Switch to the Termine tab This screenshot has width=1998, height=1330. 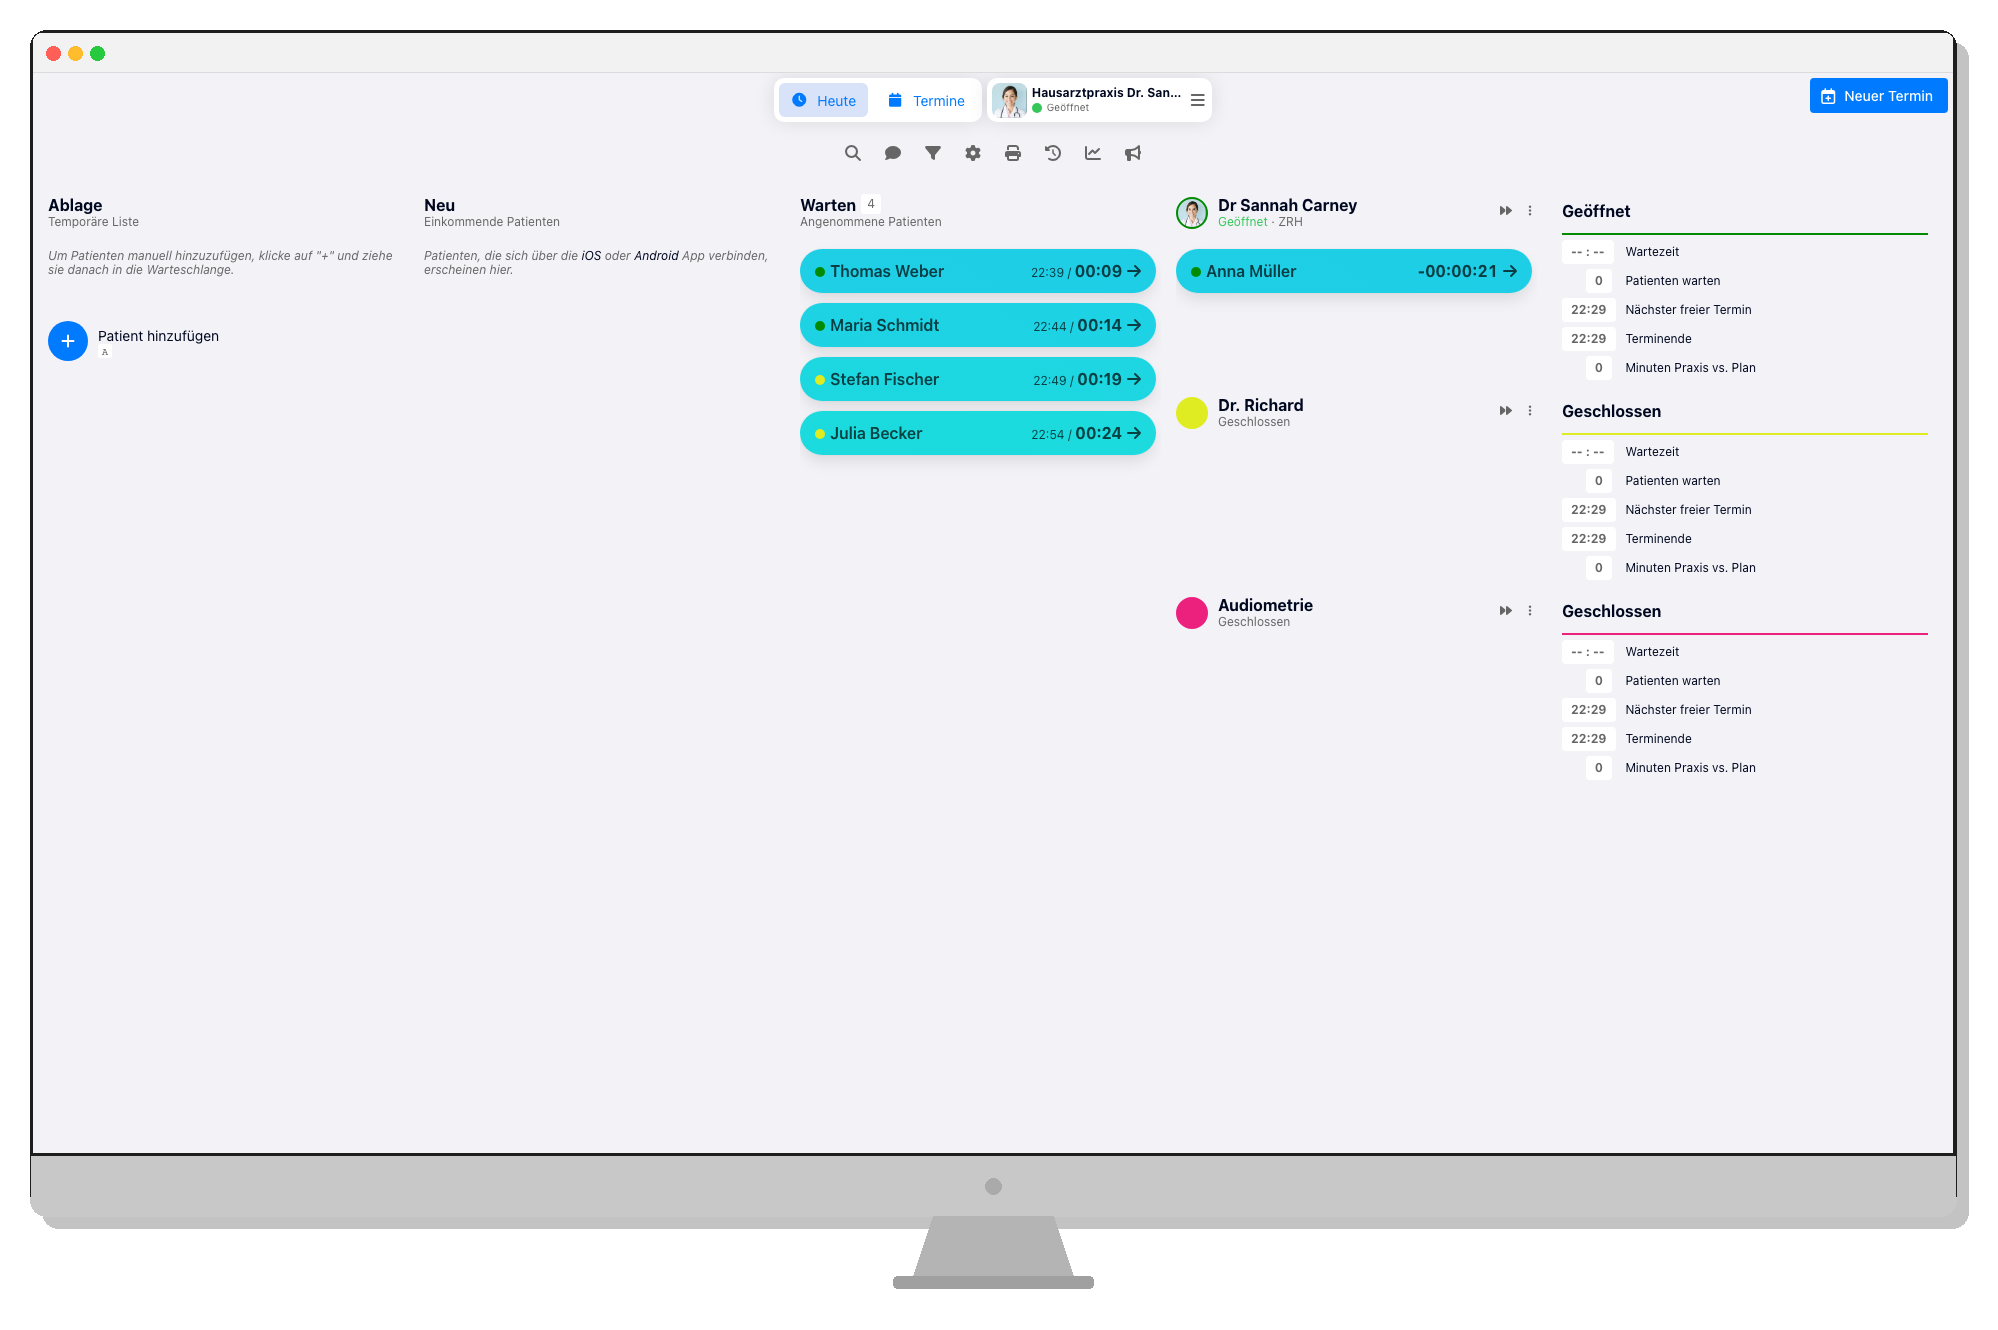point(926,100)
